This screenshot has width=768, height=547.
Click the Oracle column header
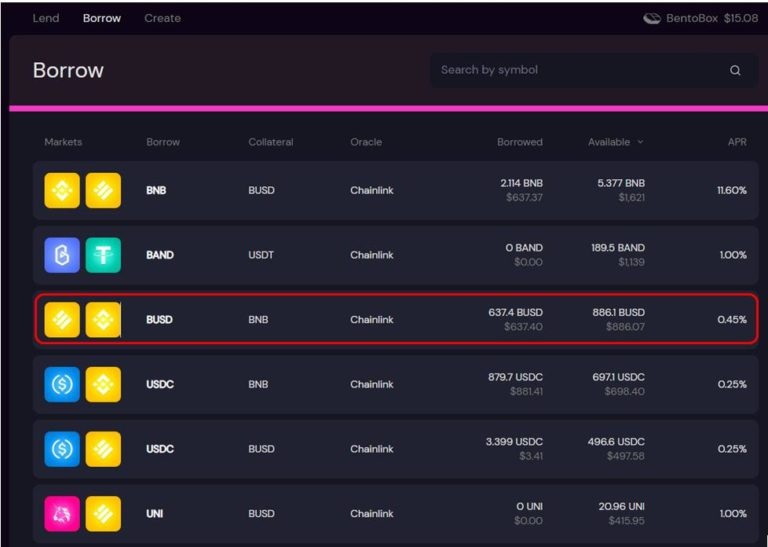click(366, 142)
